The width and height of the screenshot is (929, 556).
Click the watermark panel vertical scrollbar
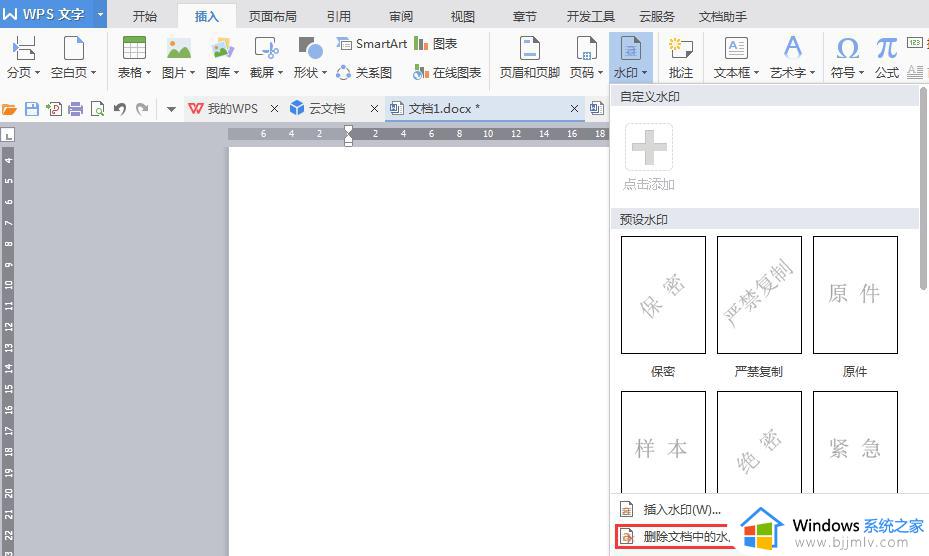pyautogui.click(x=924, y=188)
